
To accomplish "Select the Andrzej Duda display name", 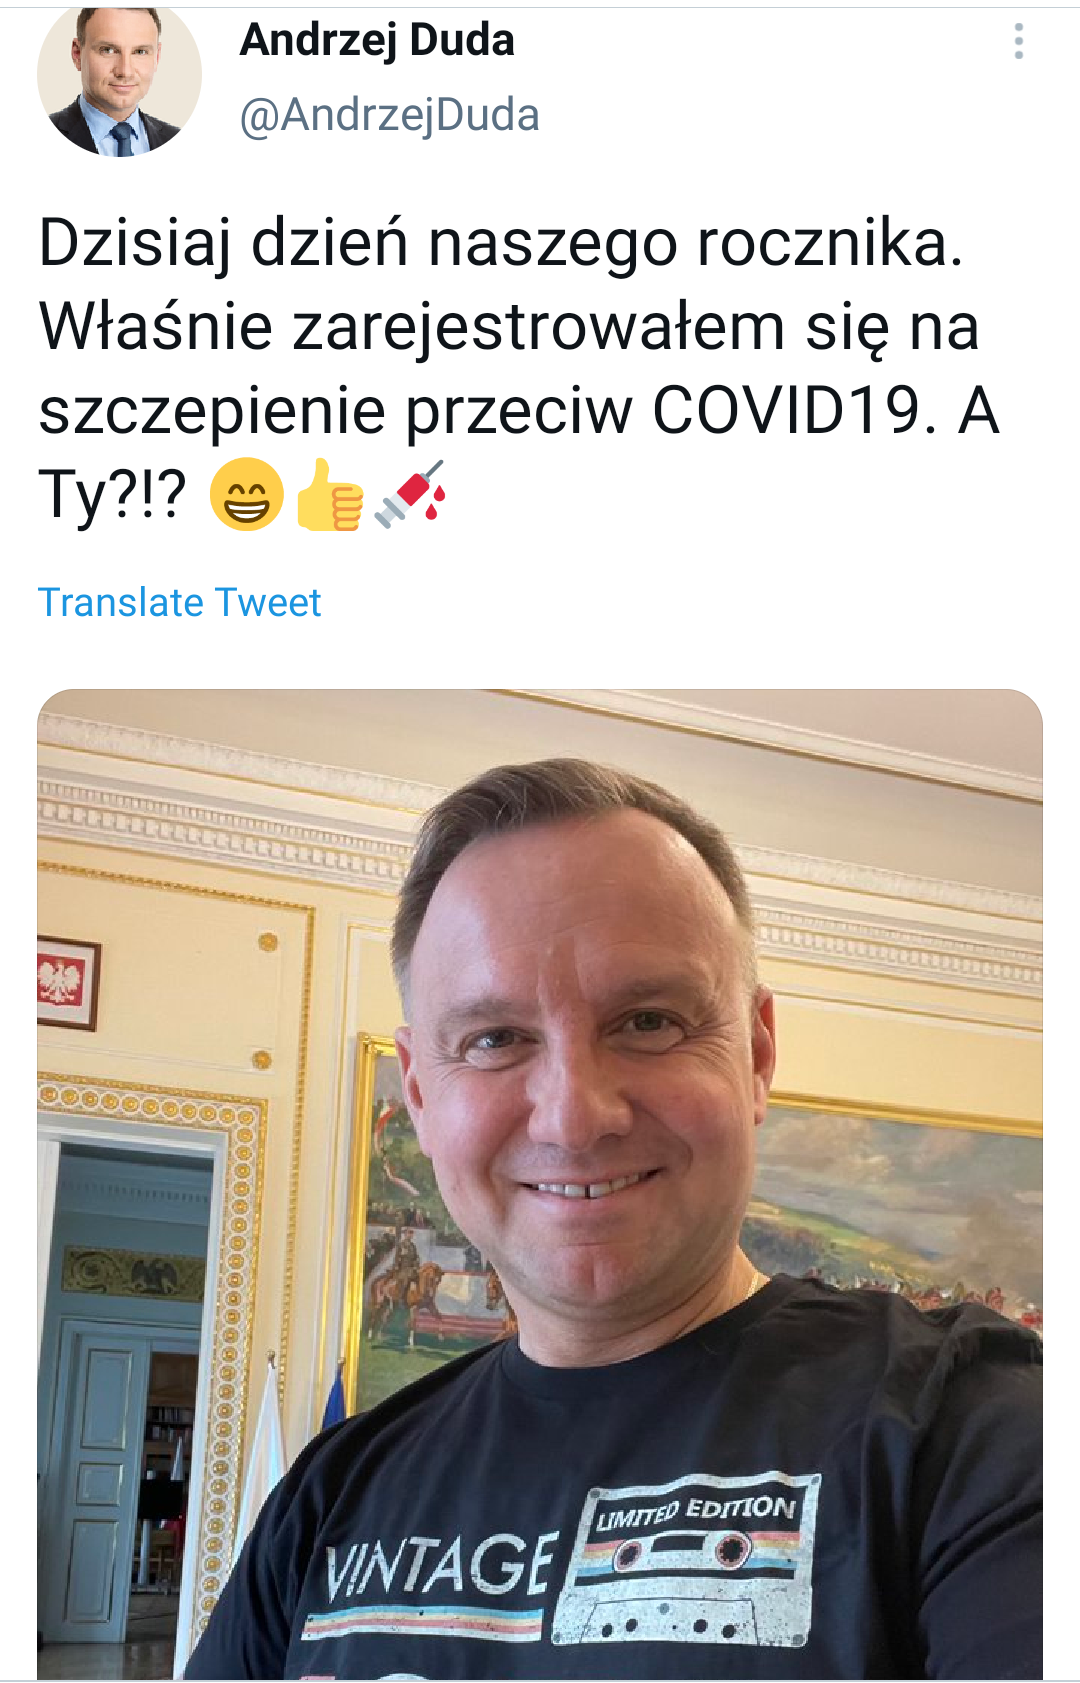I will point(377,40).
